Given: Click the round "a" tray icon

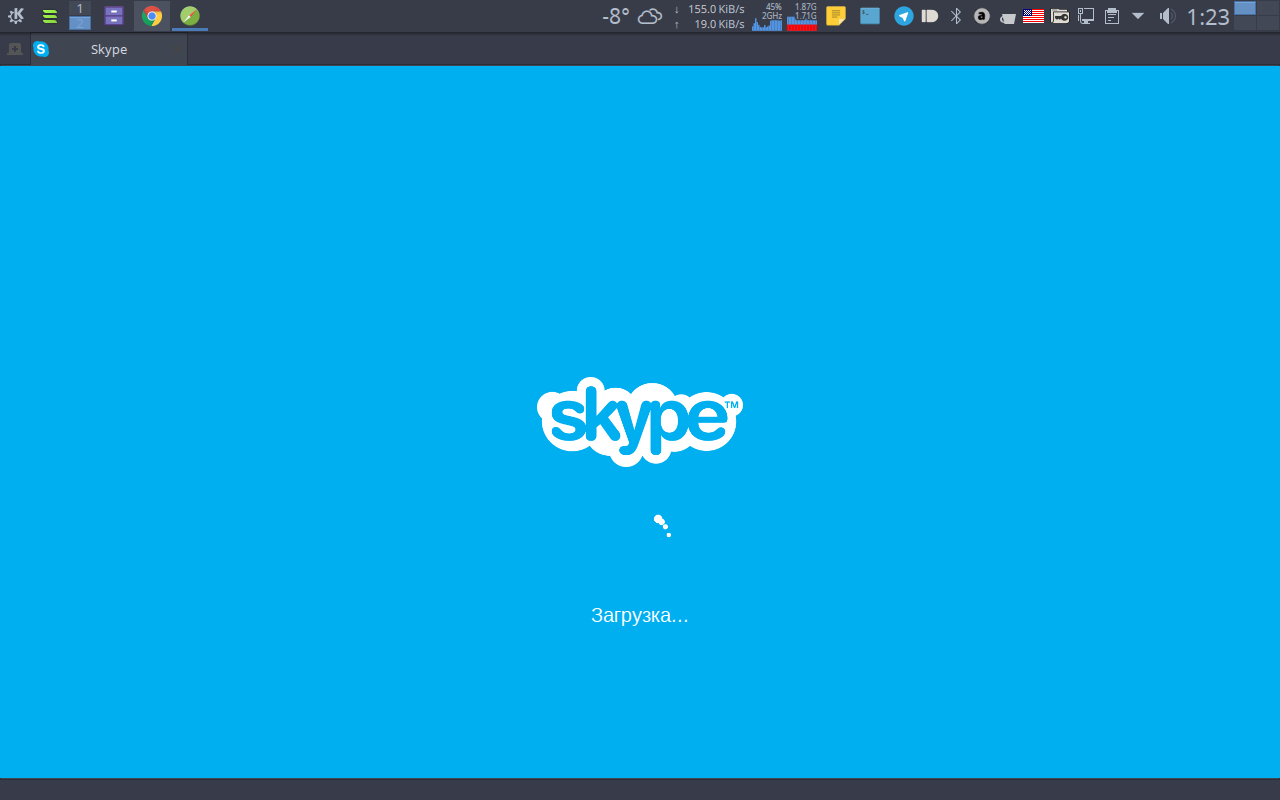Looking at the screenshot, I should 982,16.
